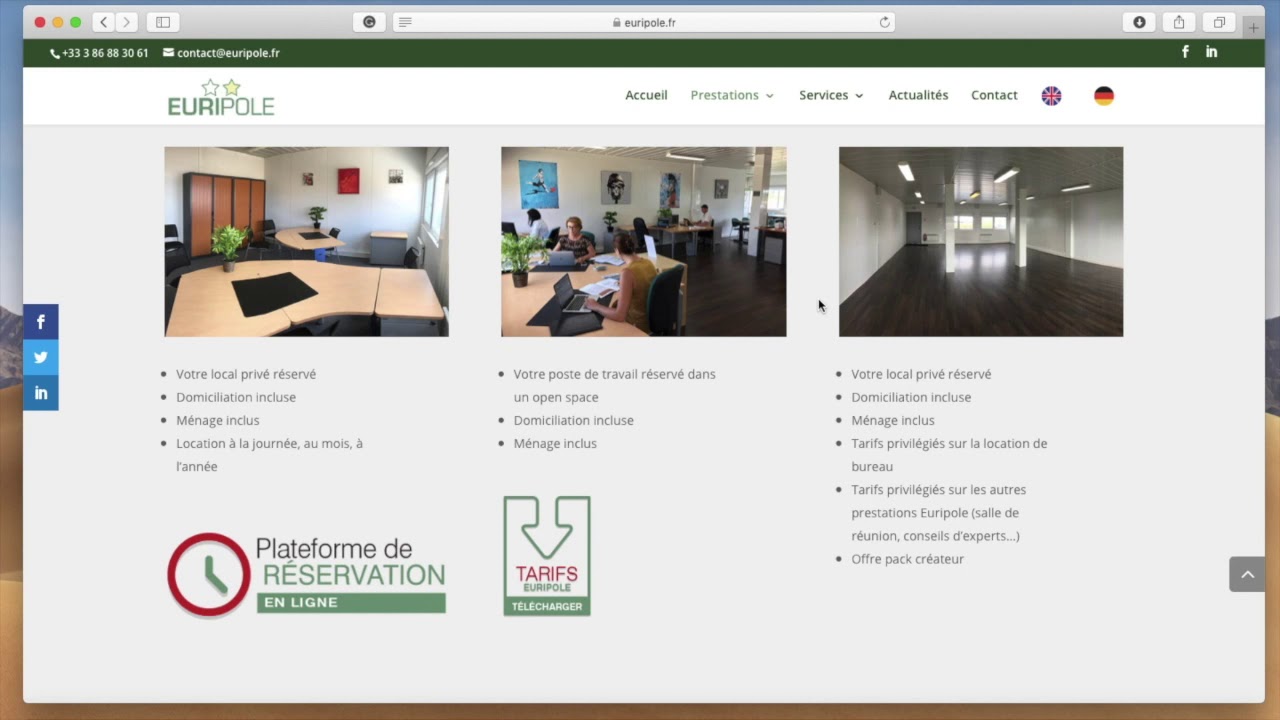1280x720 pixels.
Task: Share on LinkedIn from the floating side bar
Action: tap(41, 393)
